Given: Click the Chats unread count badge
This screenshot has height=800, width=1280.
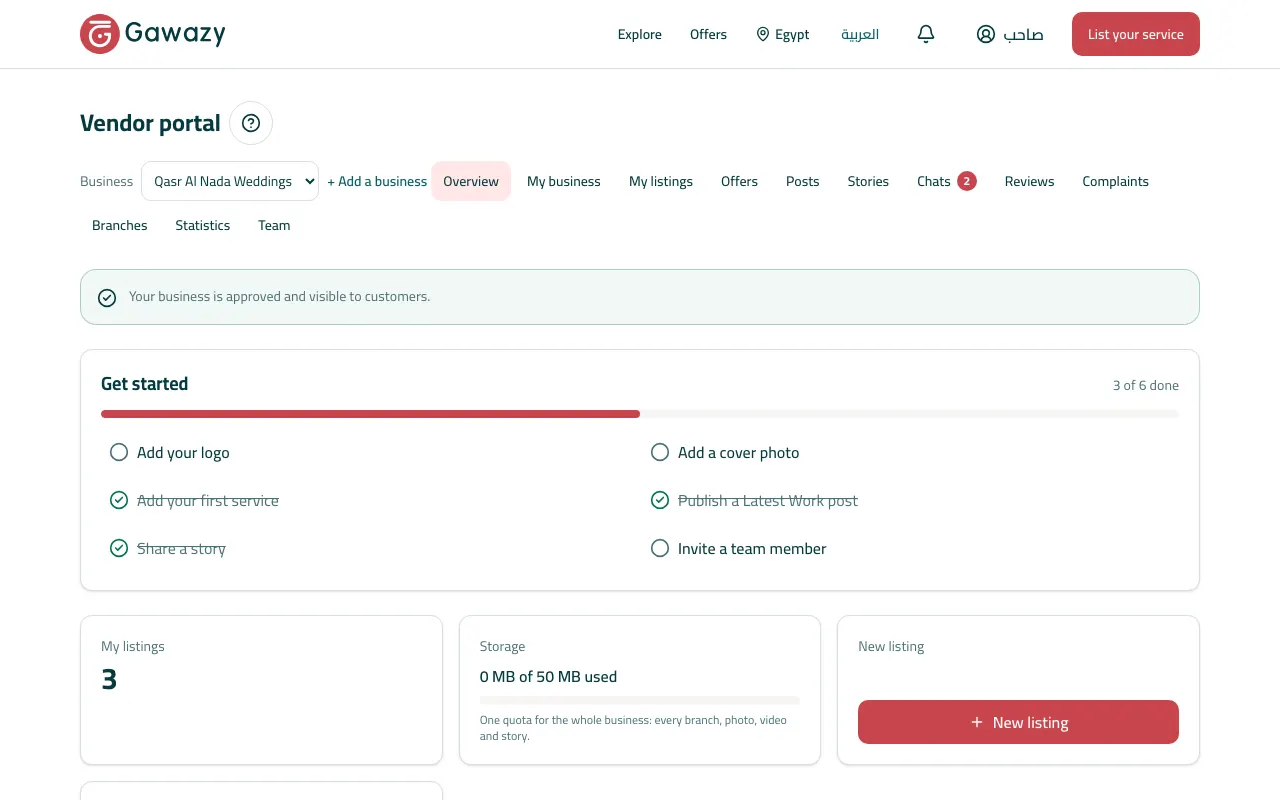Looking at the screenshot, I should coord(966,181).
